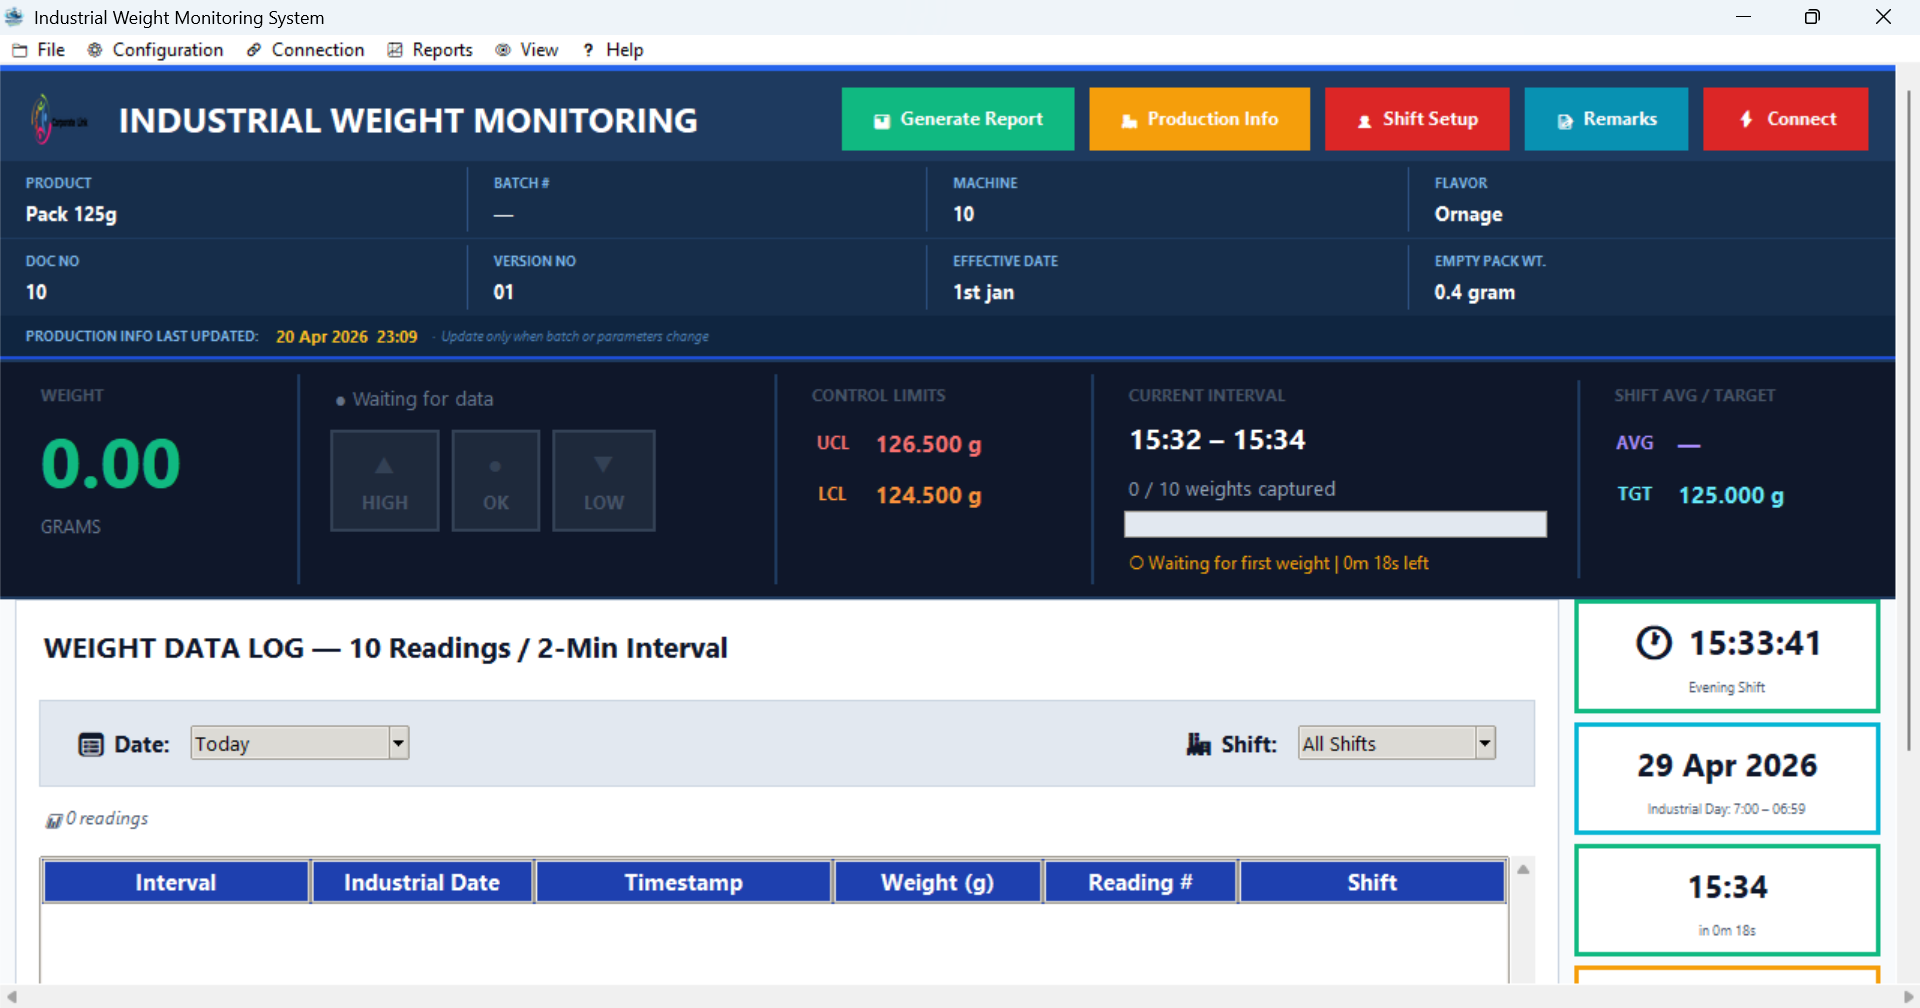Click the application icon in title bar
The width and height of the screenshot is (1920, 1008).
[14, 17]
